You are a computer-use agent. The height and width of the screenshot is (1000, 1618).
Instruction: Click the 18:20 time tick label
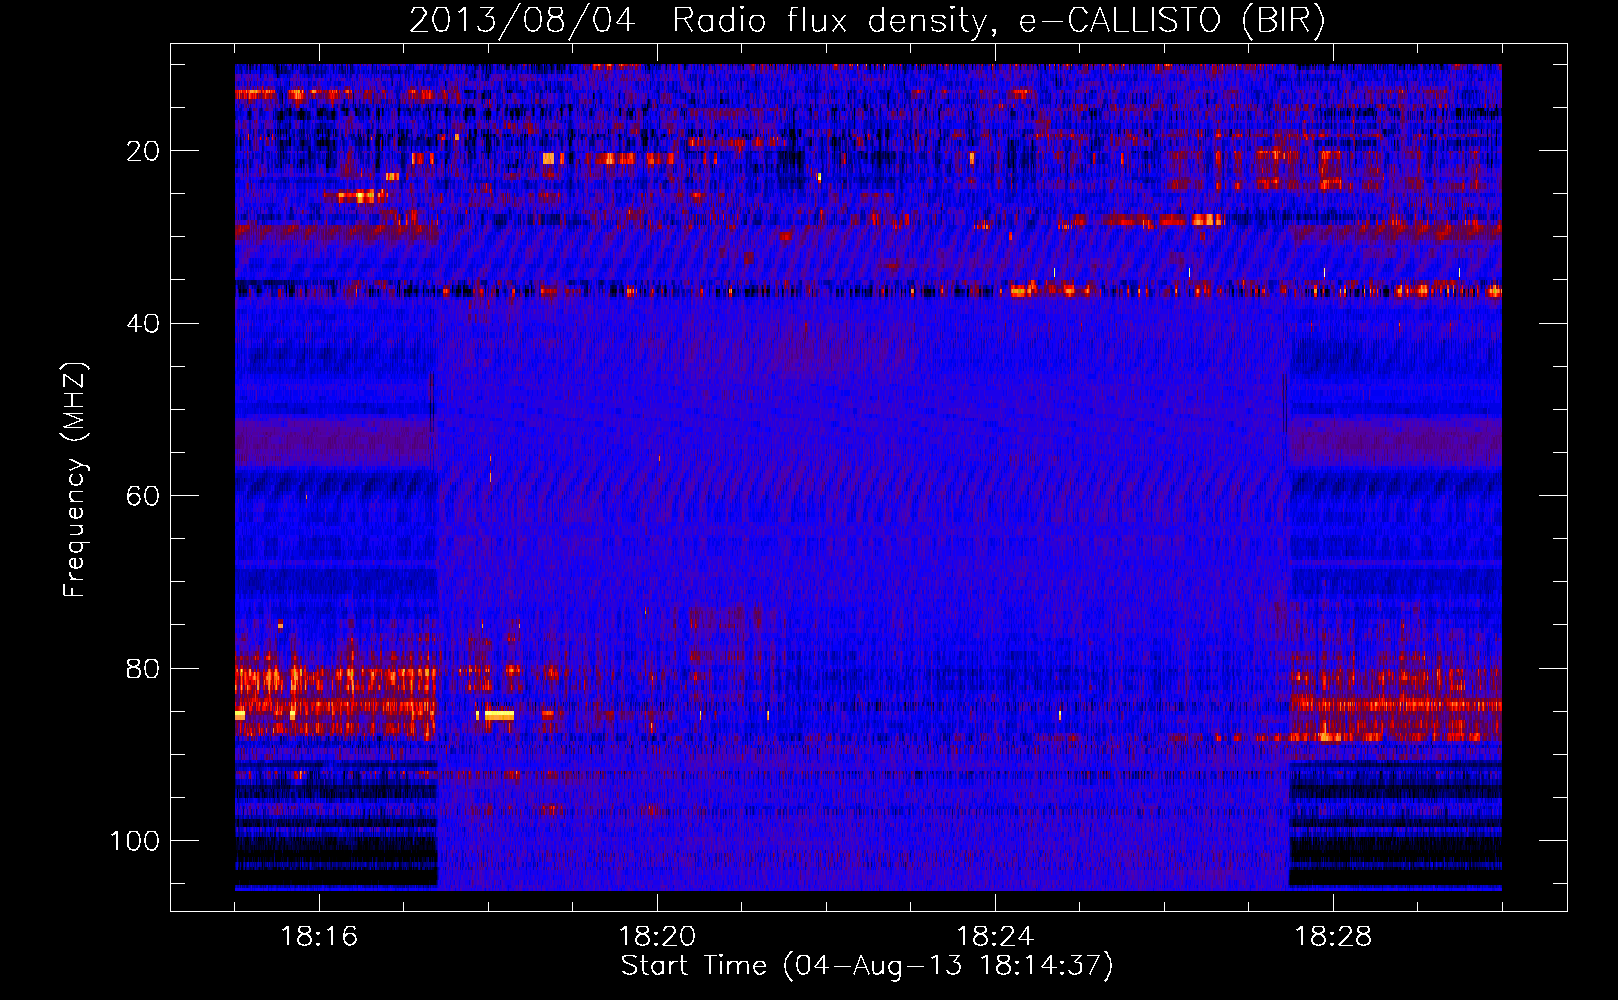click(x=657, y=936)
